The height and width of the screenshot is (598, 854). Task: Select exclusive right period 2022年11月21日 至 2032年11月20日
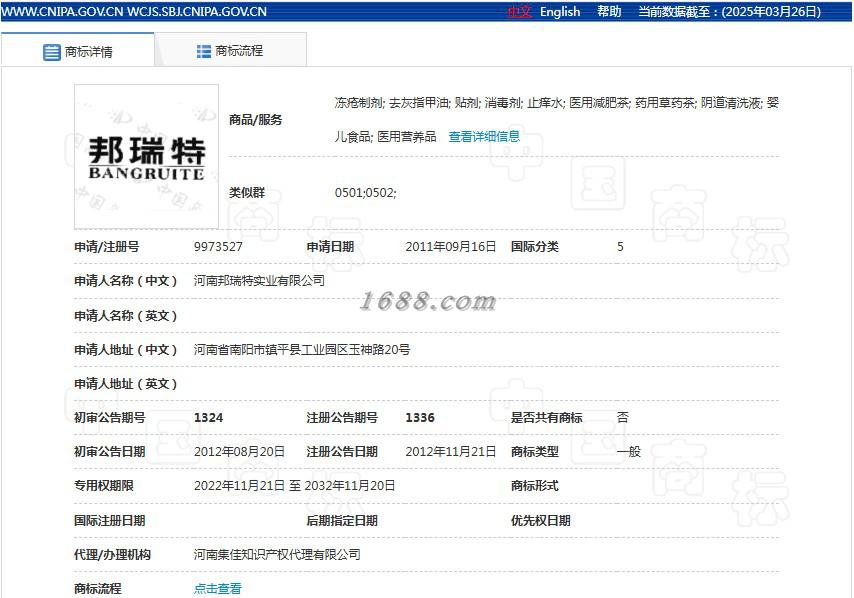[295, 486]
